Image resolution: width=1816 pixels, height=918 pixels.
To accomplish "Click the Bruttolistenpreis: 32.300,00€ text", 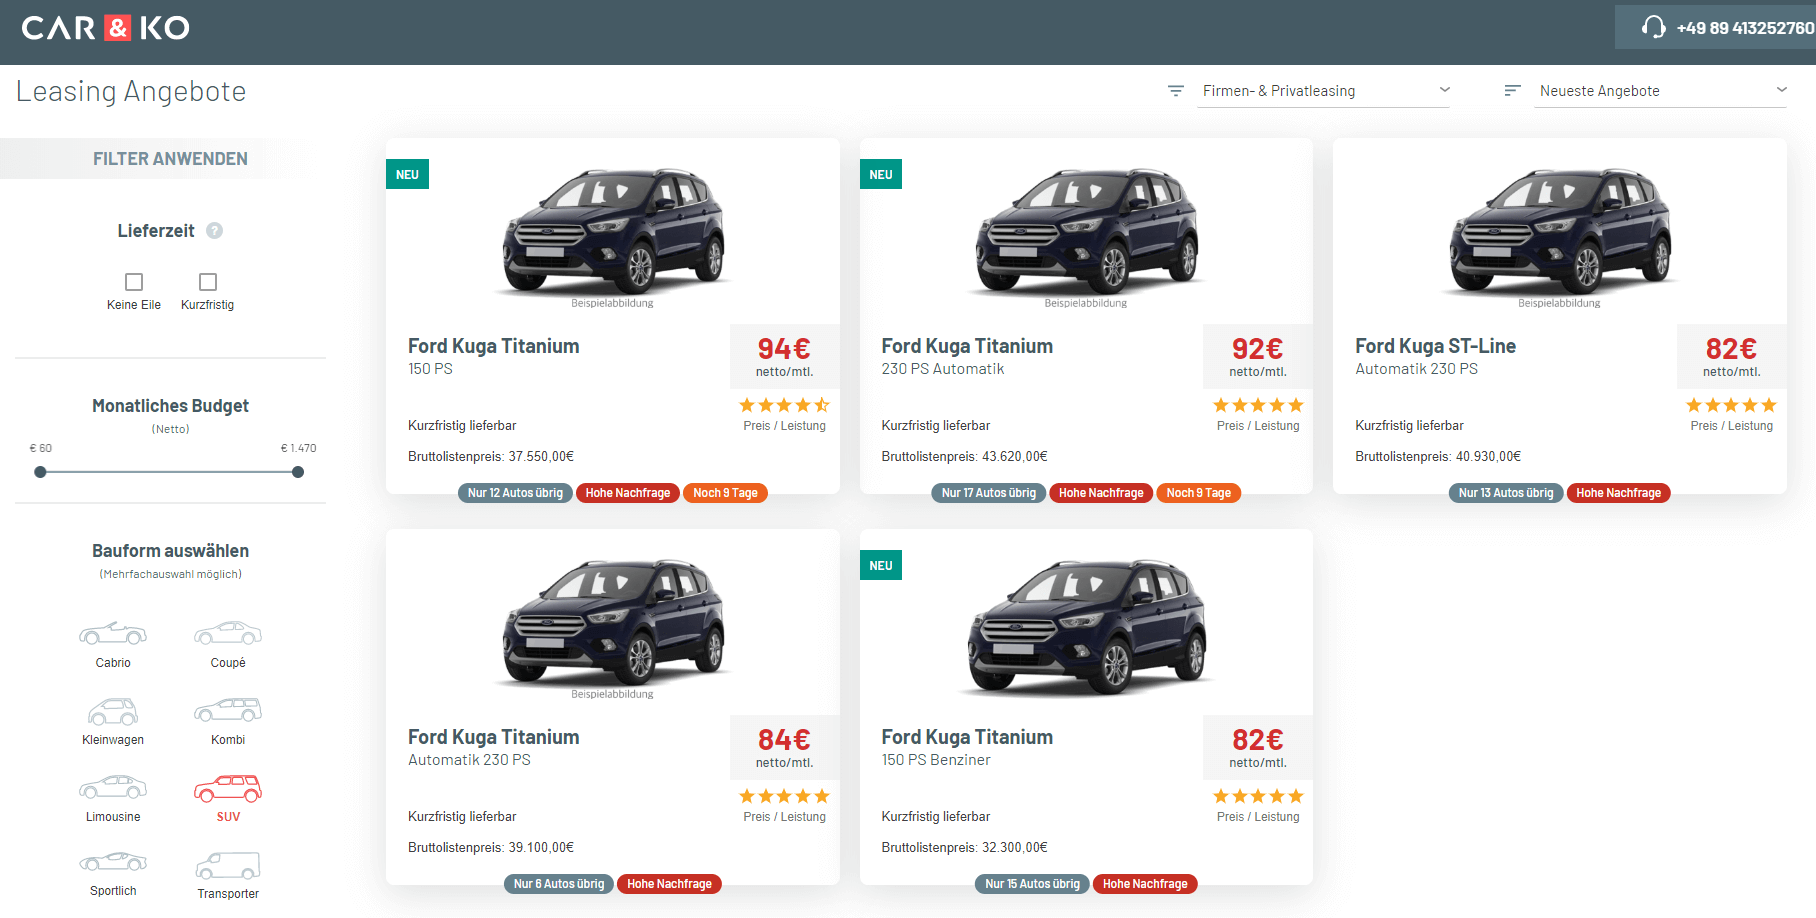I will [964, 847].
